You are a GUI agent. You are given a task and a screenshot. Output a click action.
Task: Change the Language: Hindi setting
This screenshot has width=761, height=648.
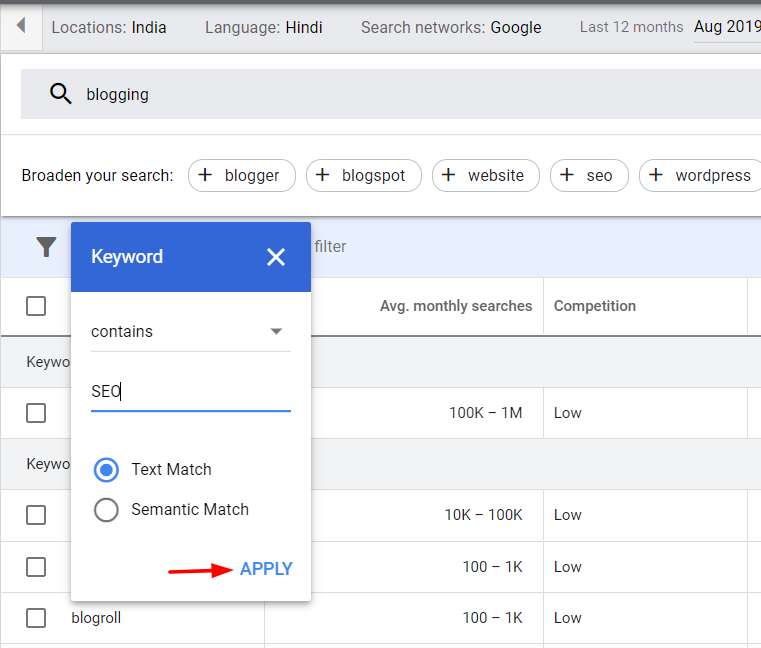pos(264,27)
